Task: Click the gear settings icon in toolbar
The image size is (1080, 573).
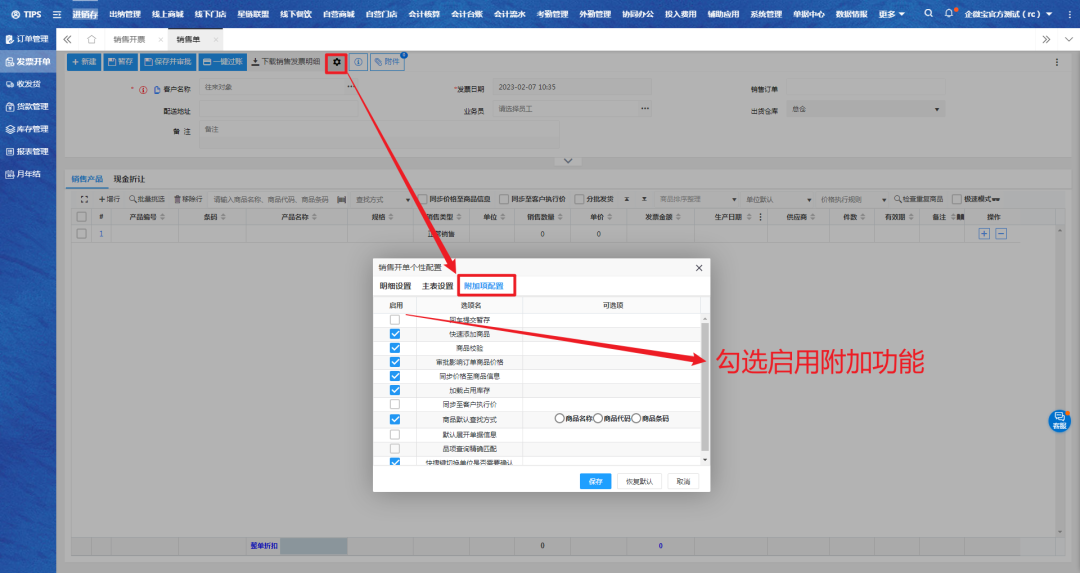Action: [337, 62]
